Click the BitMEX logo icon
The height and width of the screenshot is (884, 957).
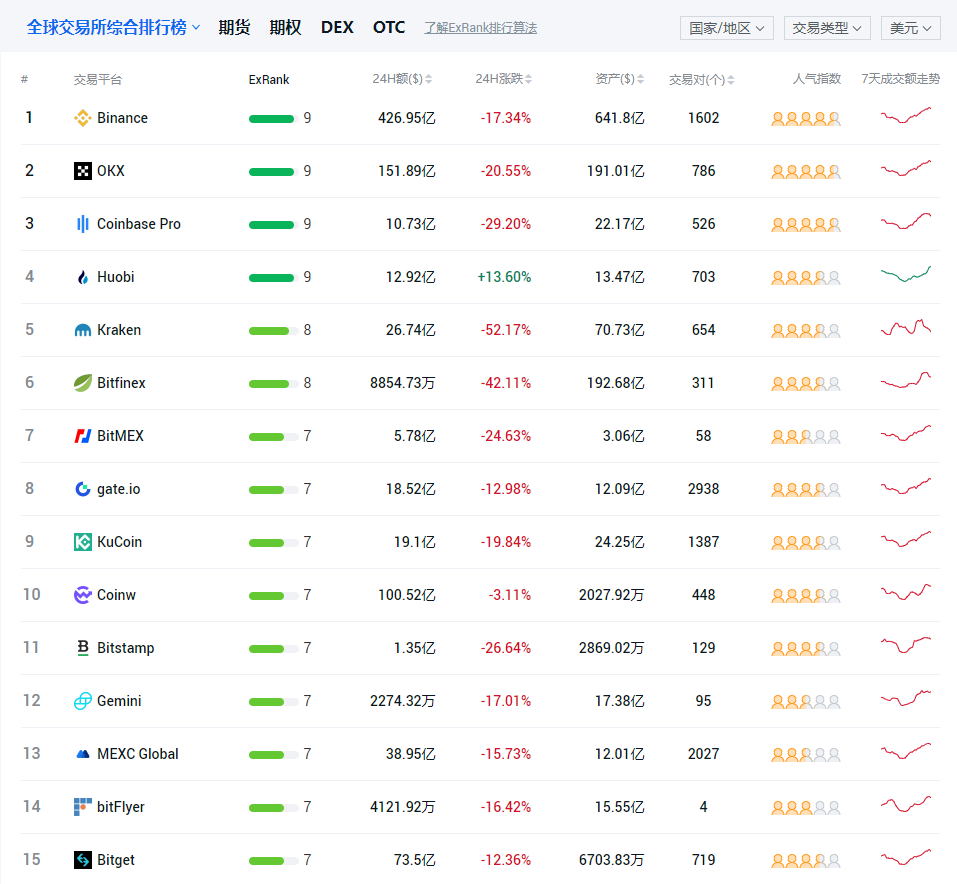tap(82, 436)
